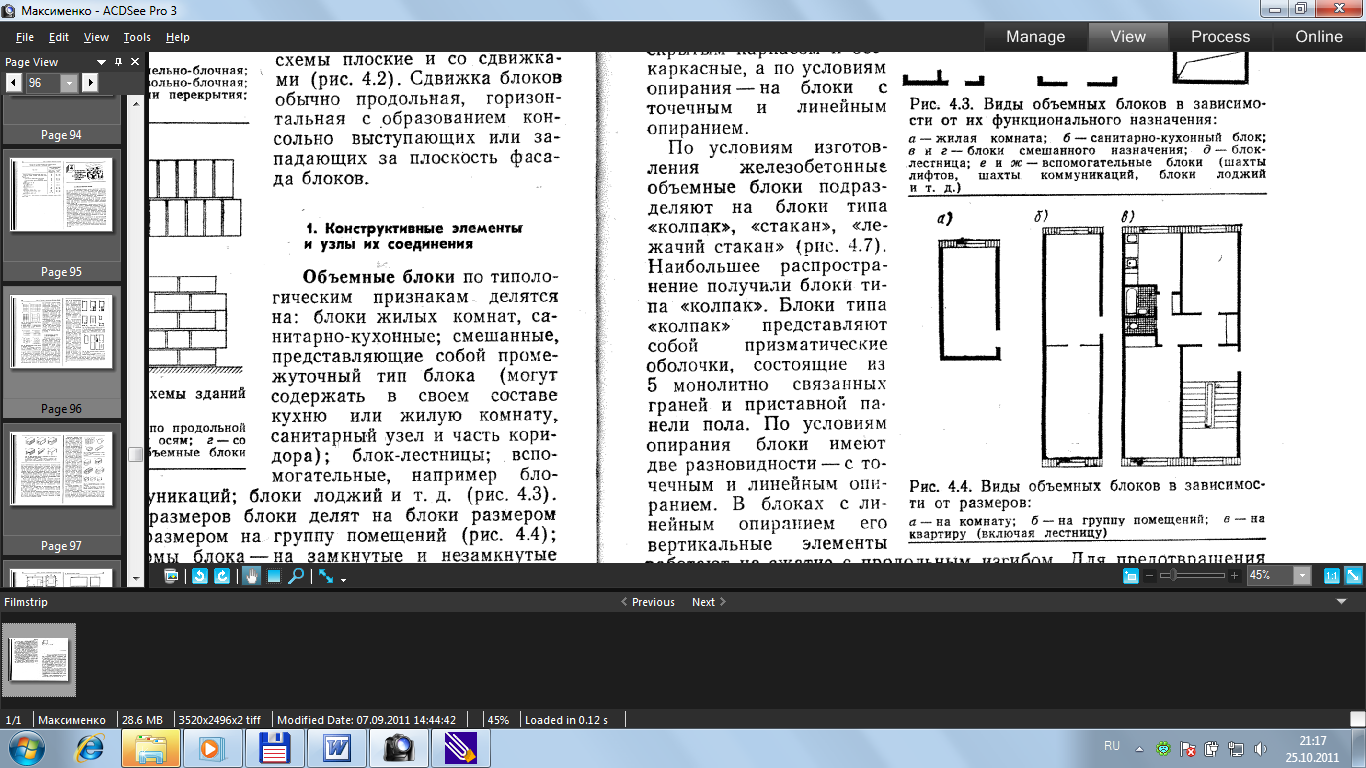1366x768 pixels.
Task: Open the 45% zoom level dropdown
Action: (x=1301, y=576)
